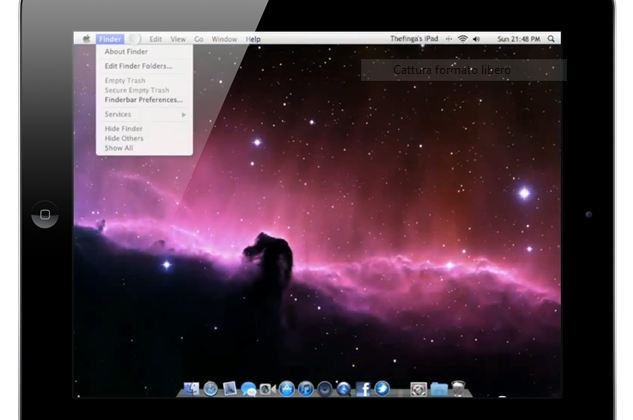Open the Apple menu icon
Screen dimensions: 633x420
click(x=87, y=39)
